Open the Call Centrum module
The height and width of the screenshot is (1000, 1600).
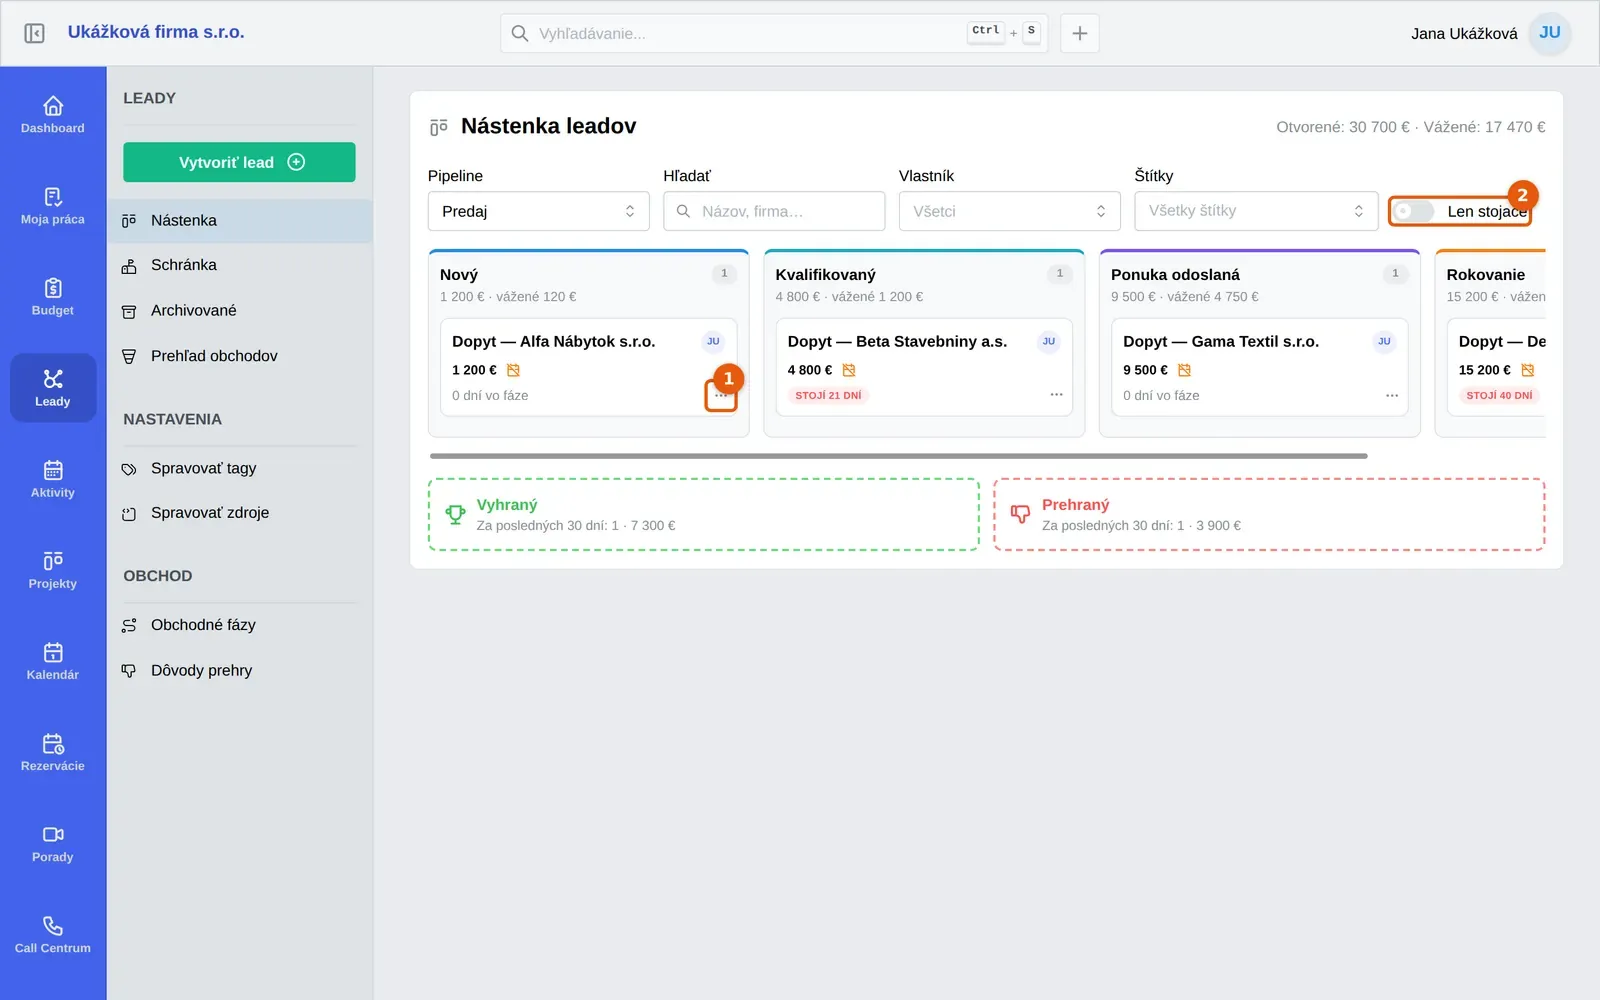[53, 934]
